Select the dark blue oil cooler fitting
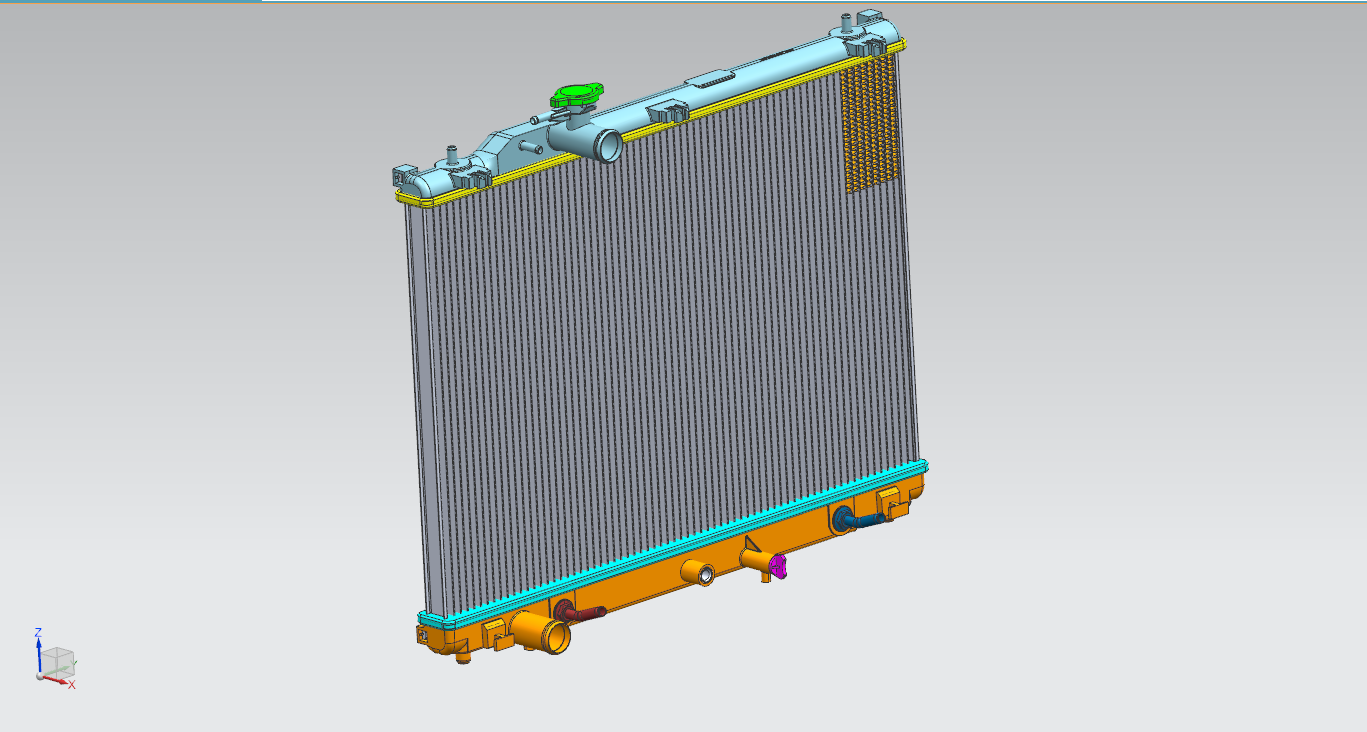Screen dimensions: 1367x732 [x=858, y=519]
